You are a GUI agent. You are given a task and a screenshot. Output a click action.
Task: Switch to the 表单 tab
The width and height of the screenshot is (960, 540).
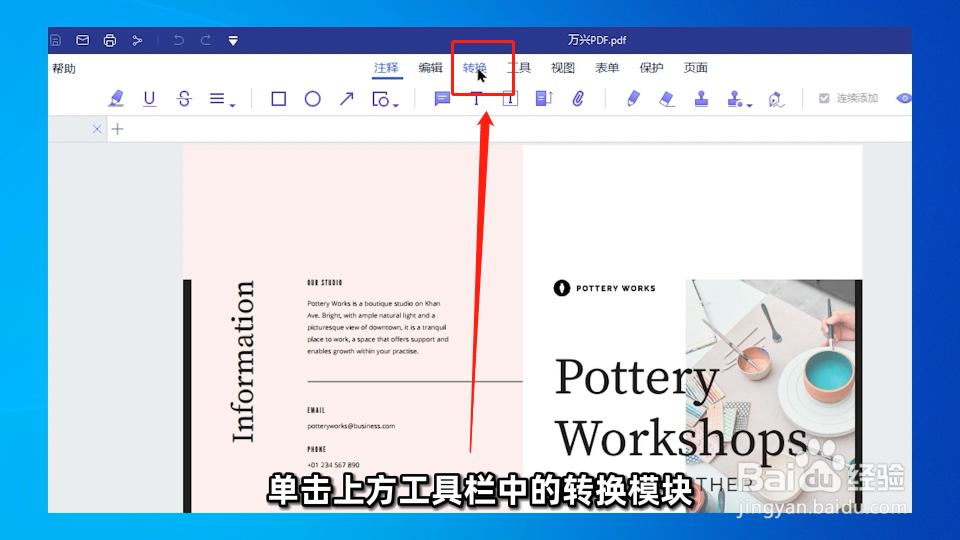[607, 68]
